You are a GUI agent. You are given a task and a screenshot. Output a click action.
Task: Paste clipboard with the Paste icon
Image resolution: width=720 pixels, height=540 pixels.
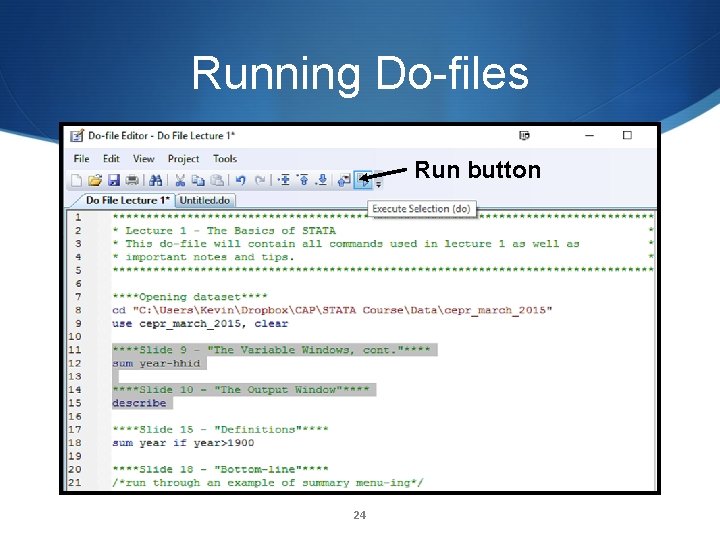[217, 180]
